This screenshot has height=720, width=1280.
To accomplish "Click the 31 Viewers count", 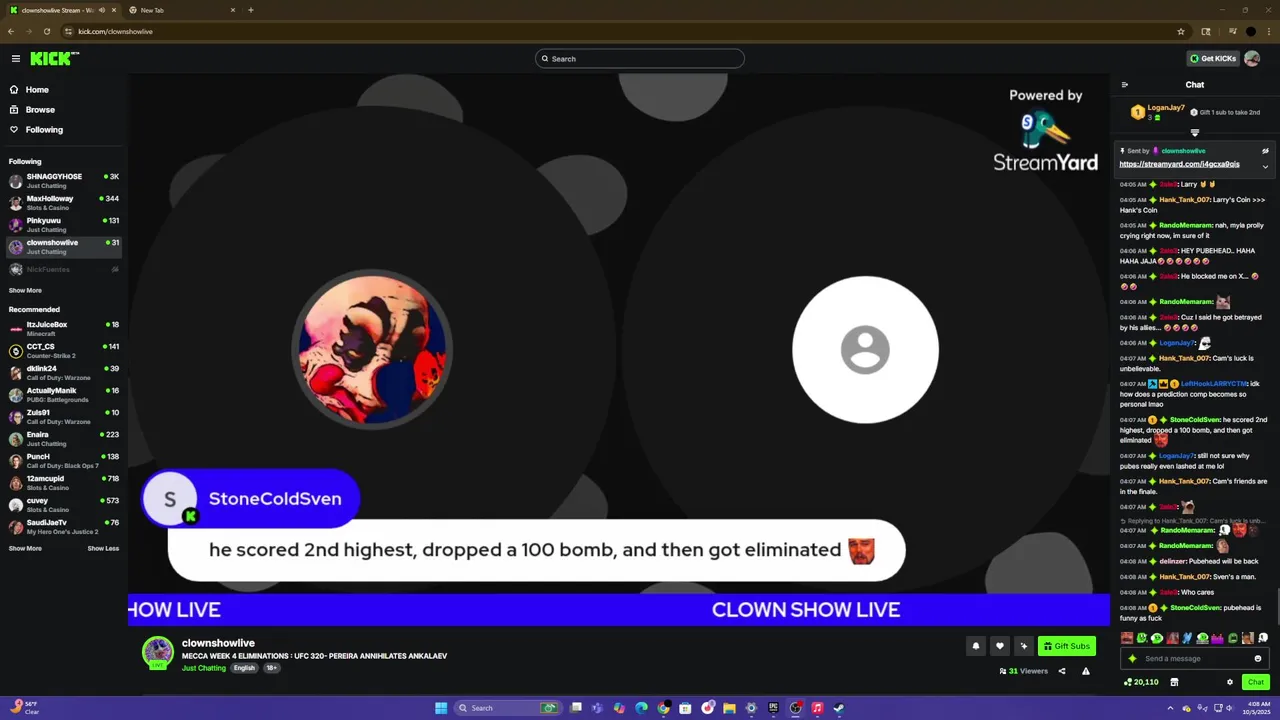I will click(x=1023, y=671).
